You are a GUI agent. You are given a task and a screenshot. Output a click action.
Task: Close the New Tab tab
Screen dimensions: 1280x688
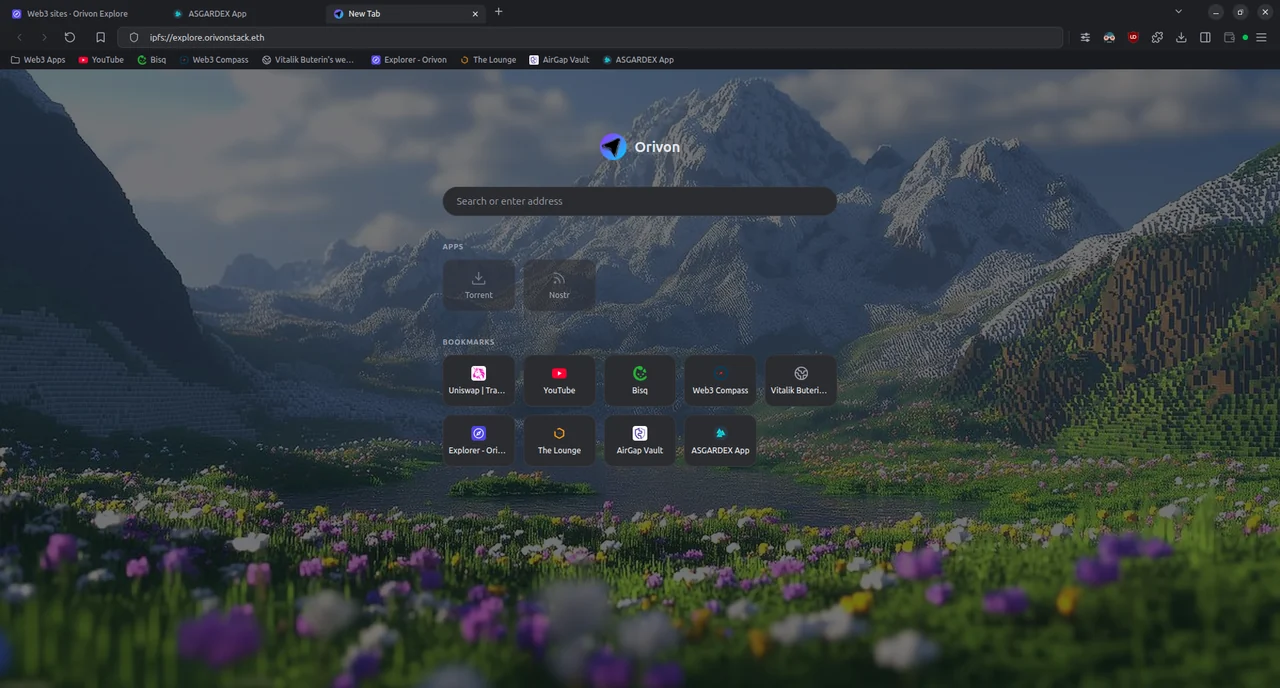(476, 14)
